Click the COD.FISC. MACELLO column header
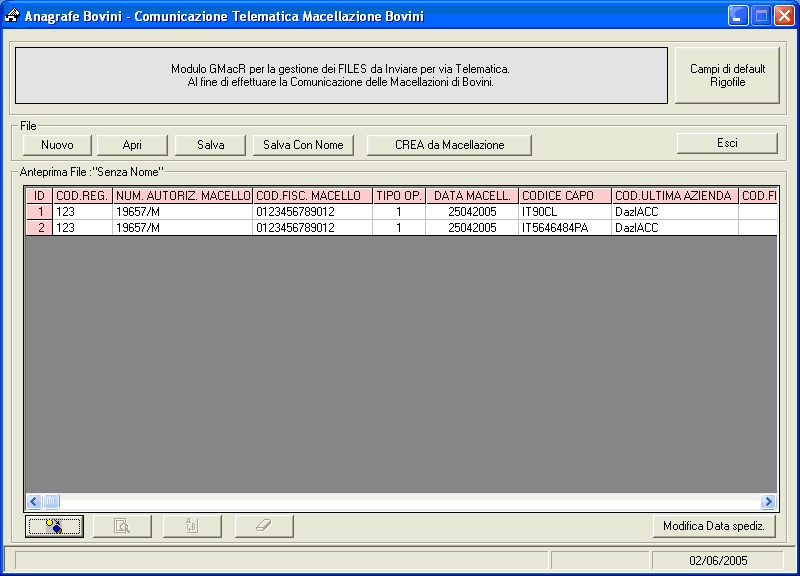Viewport: 800px width, 576px height. point(312,195)
